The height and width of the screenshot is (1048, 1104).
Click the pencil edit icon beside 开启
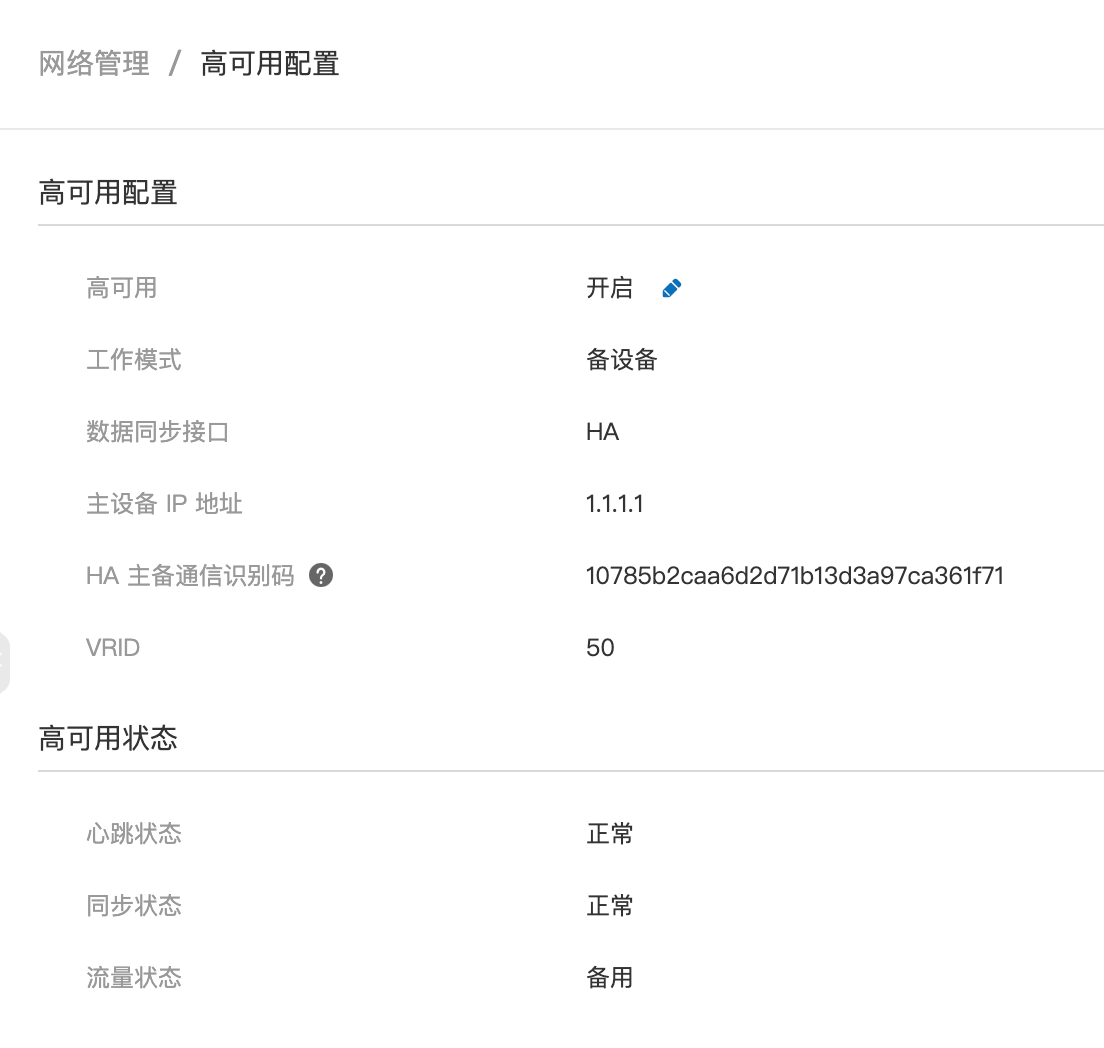click(672, 289)
